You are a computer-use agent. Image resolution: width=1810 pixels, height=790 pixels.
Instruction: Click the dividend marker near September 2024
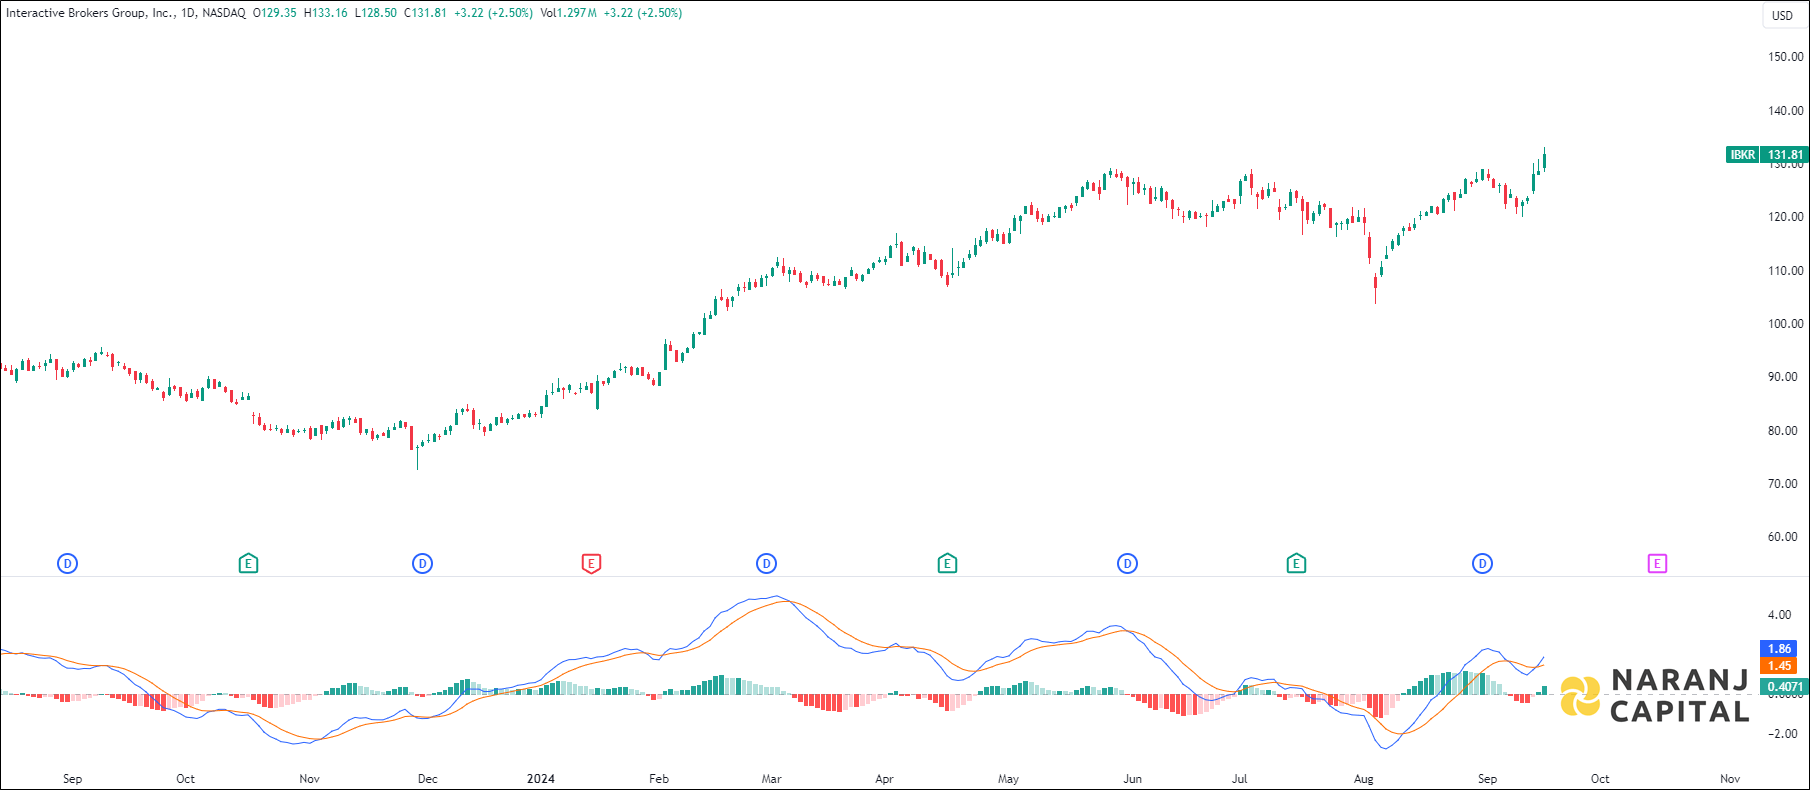tap(1482, 564)
